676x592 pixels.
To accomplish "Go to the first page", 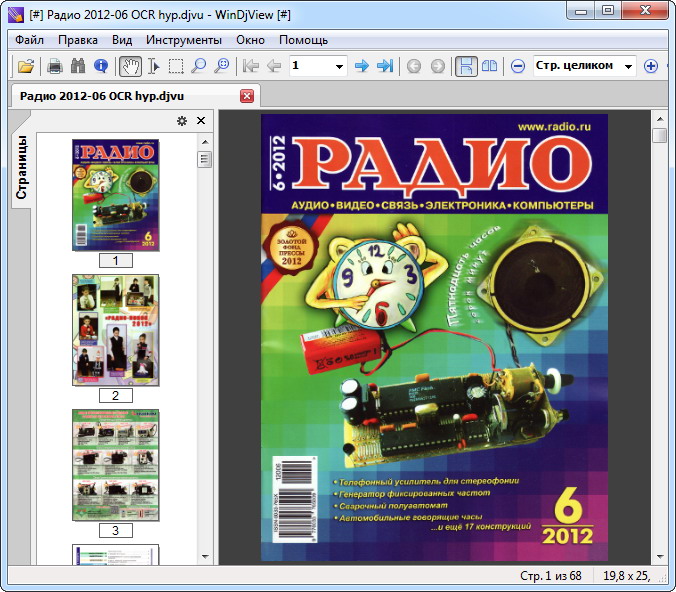I will pos(251,66).
